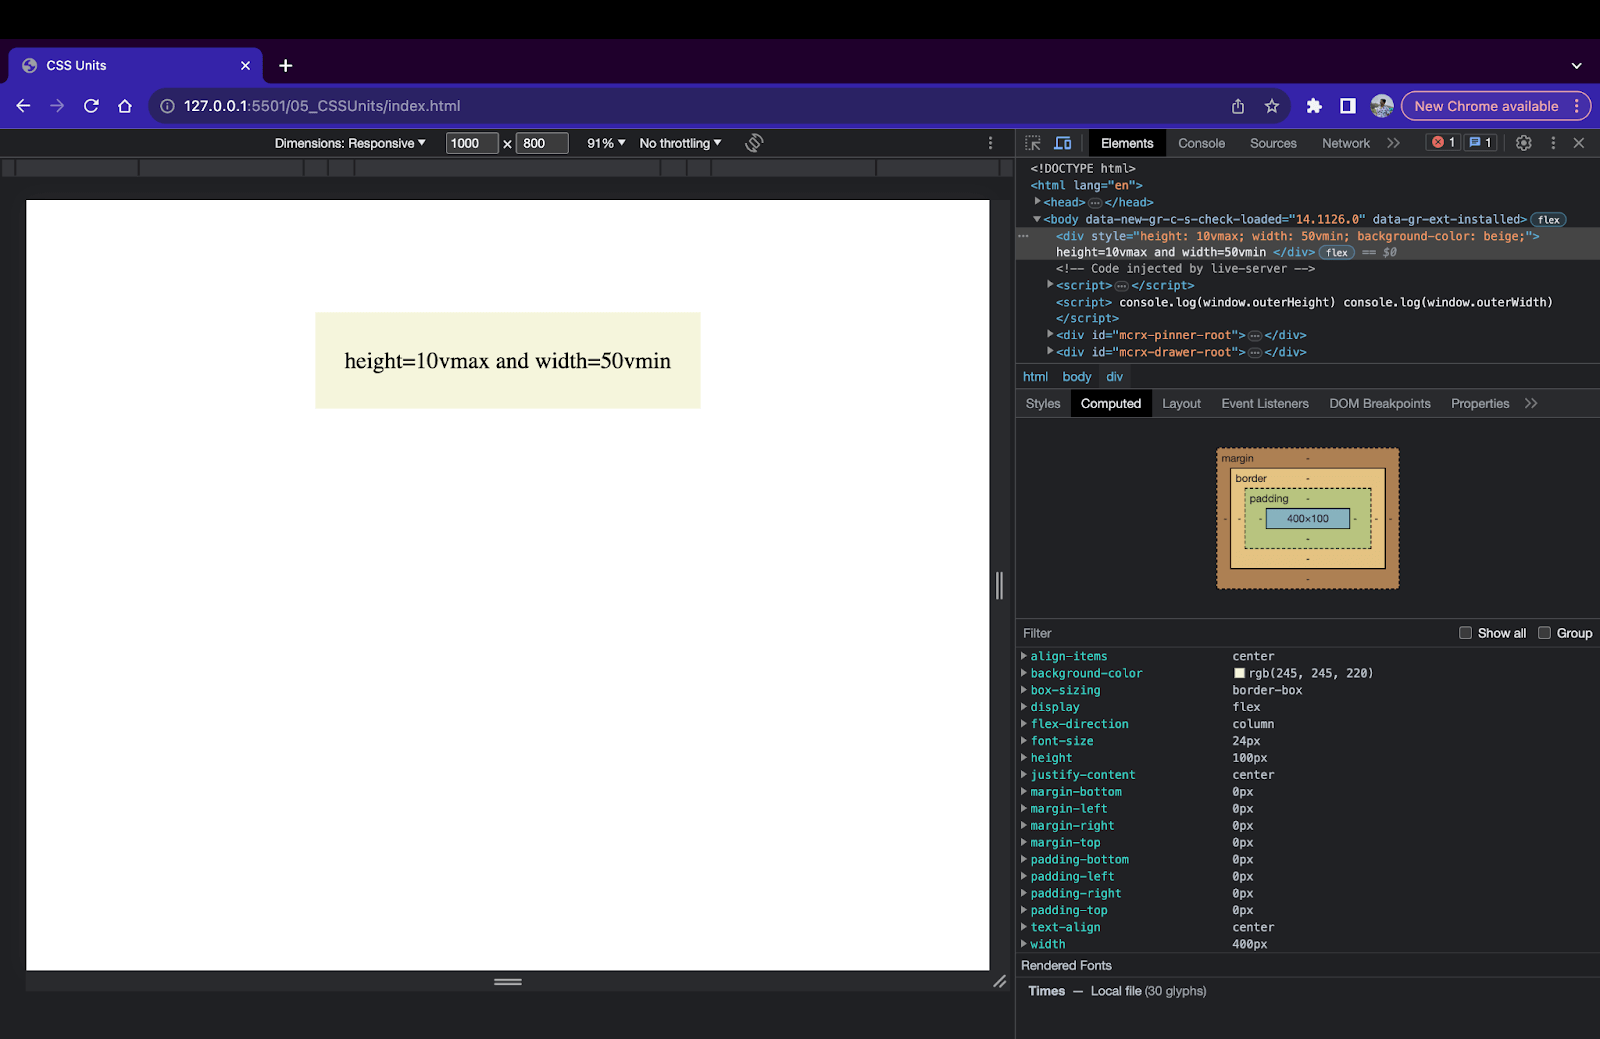Open DevTools settings gear
This screenshot has width=1600, height=1039.
click(x=1523, y=143)
